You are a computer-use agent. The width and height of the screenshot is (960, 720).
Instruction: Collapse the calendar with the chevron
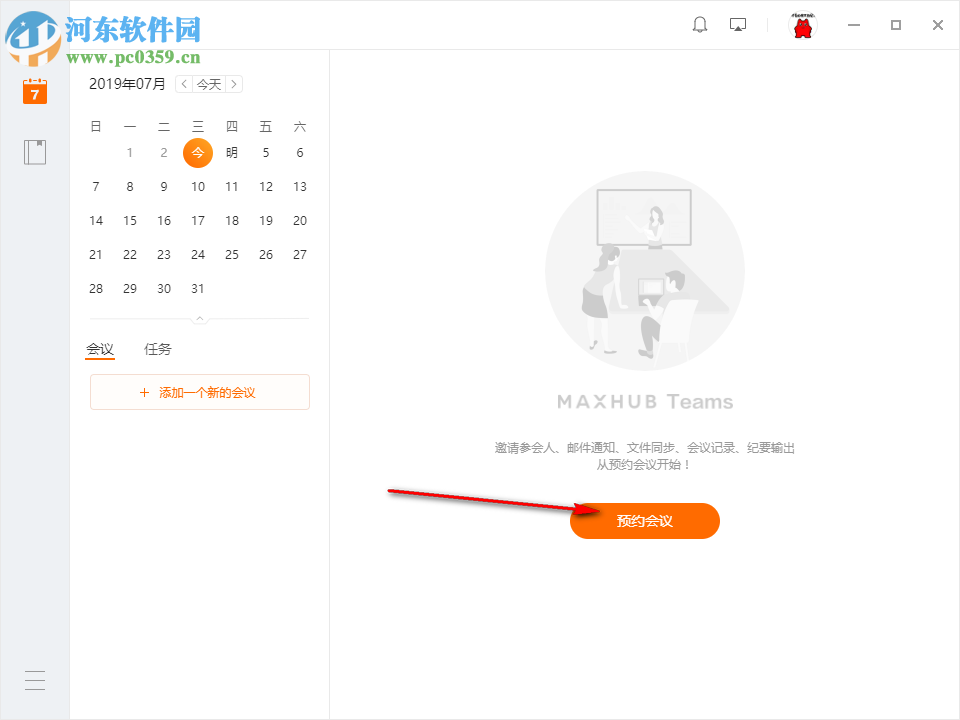199,317
